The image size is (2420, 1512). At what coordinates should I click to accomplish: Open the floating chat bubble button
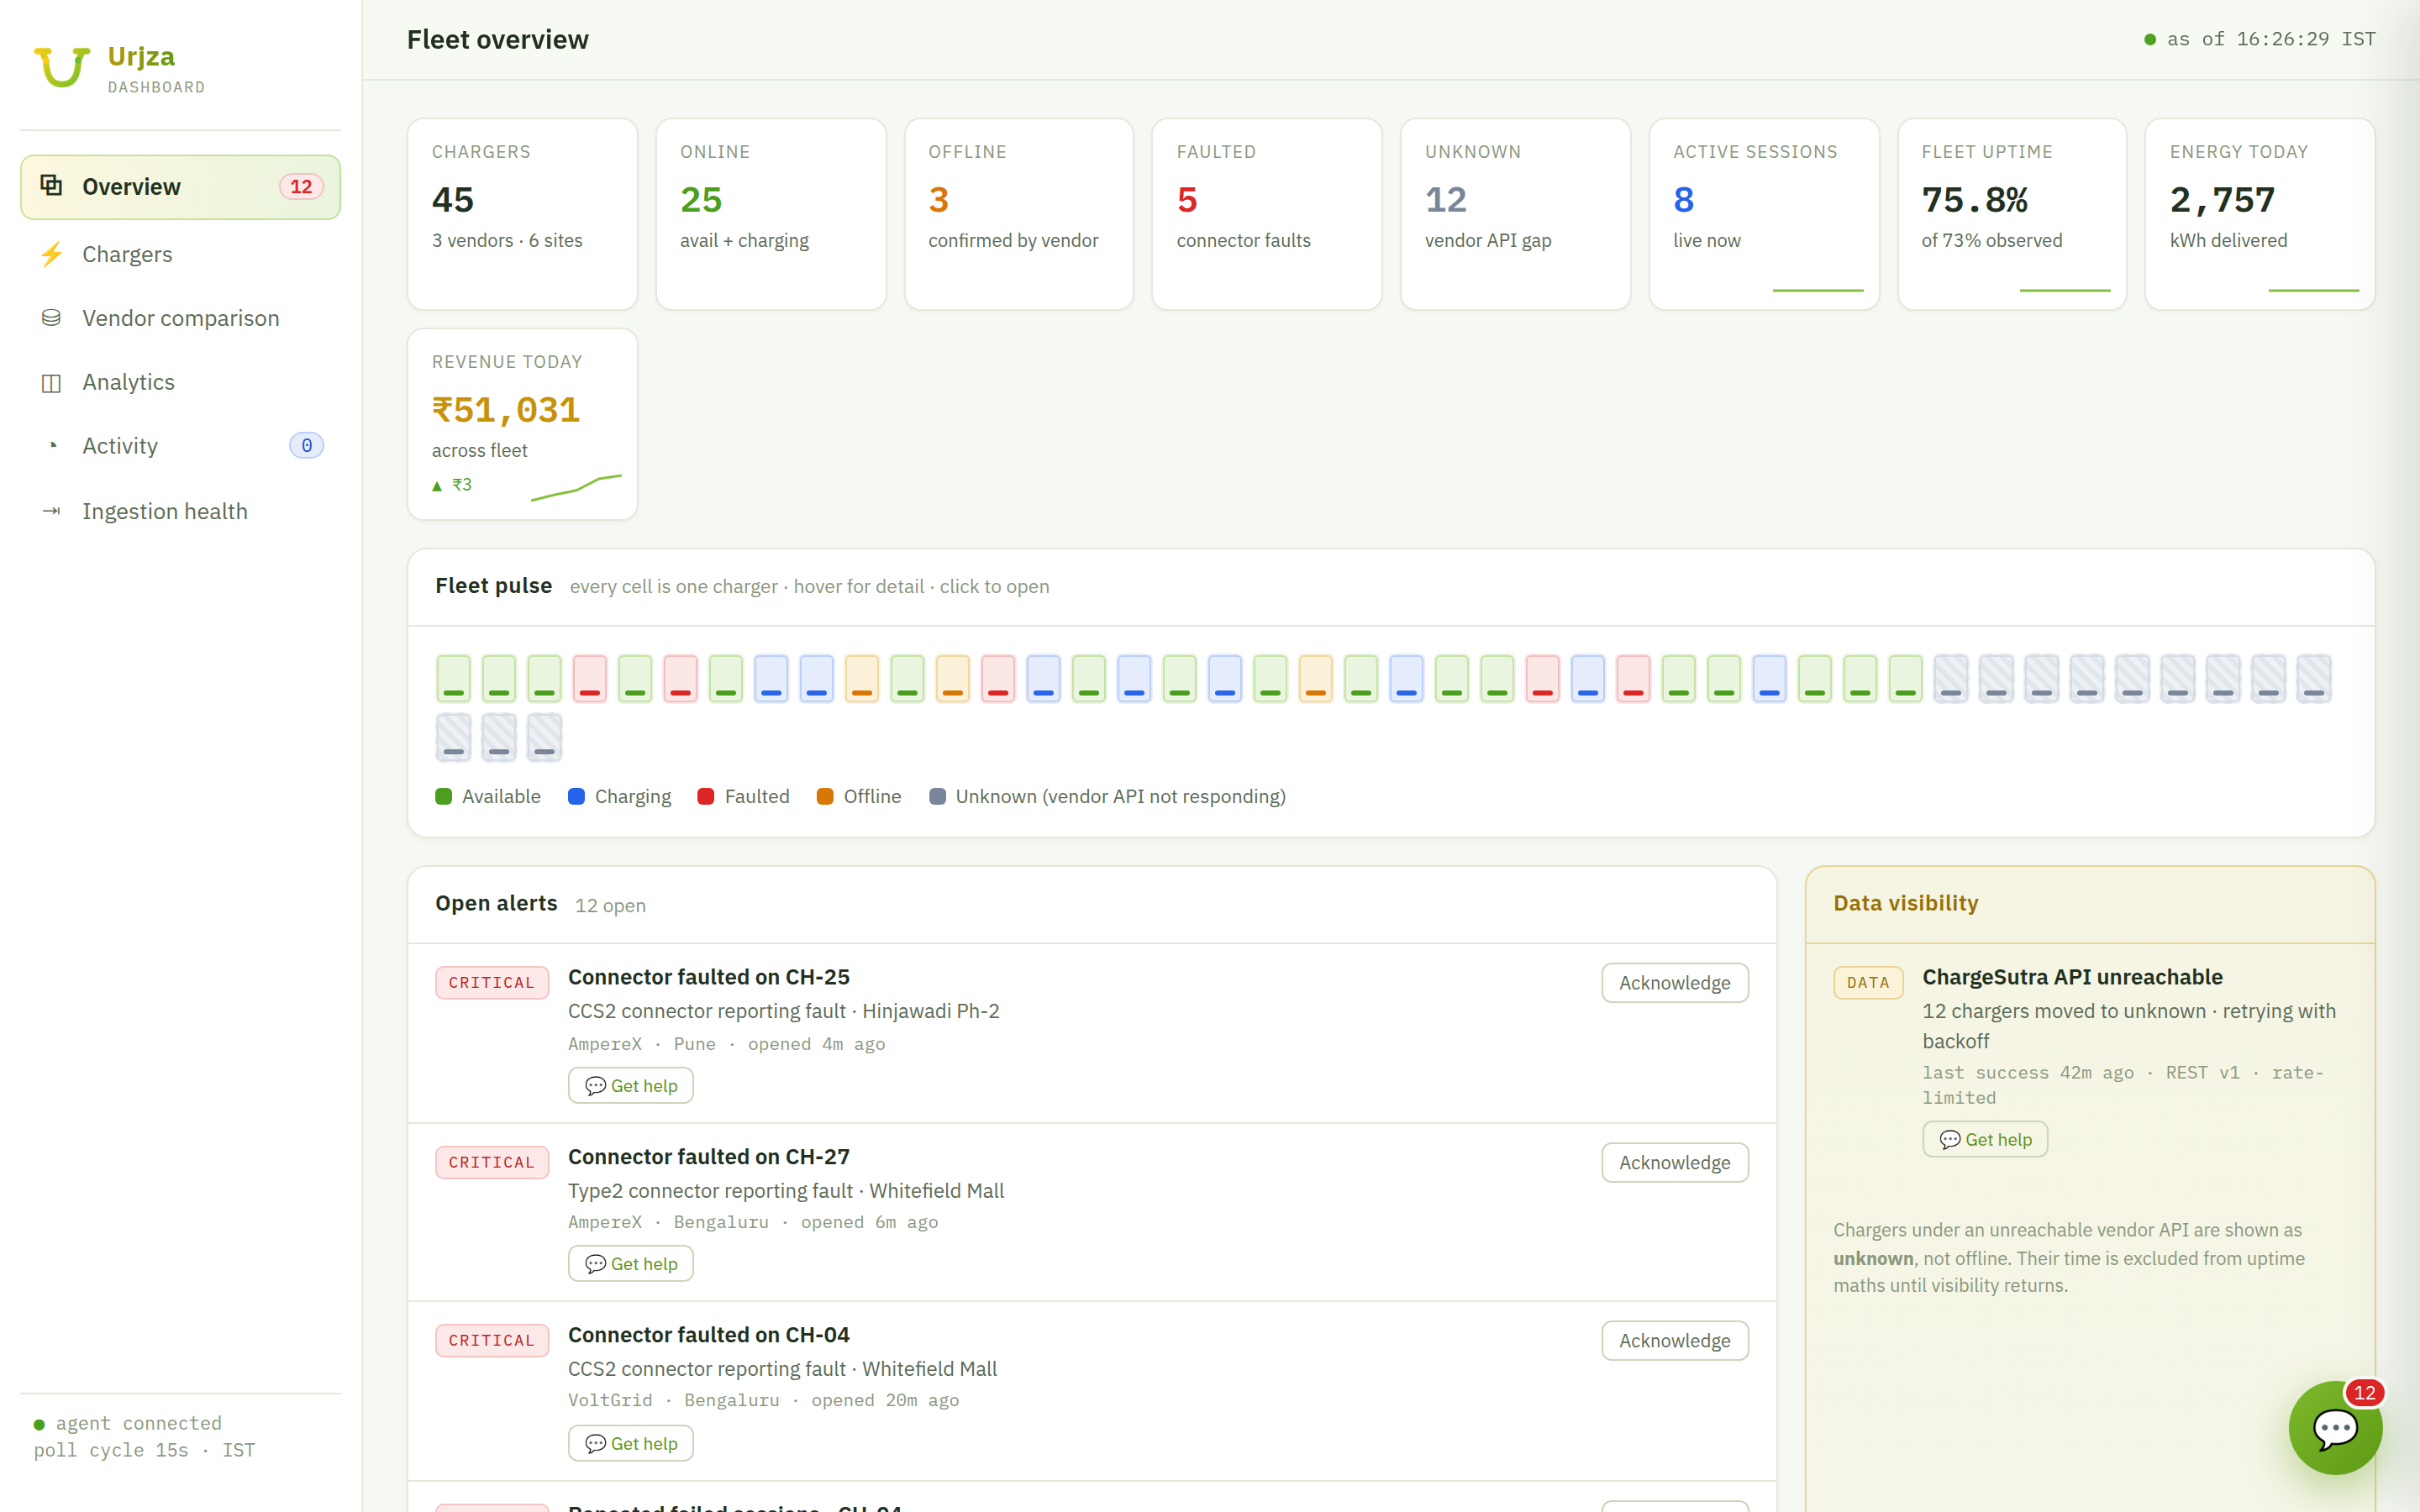[x=2335, y=1428]
